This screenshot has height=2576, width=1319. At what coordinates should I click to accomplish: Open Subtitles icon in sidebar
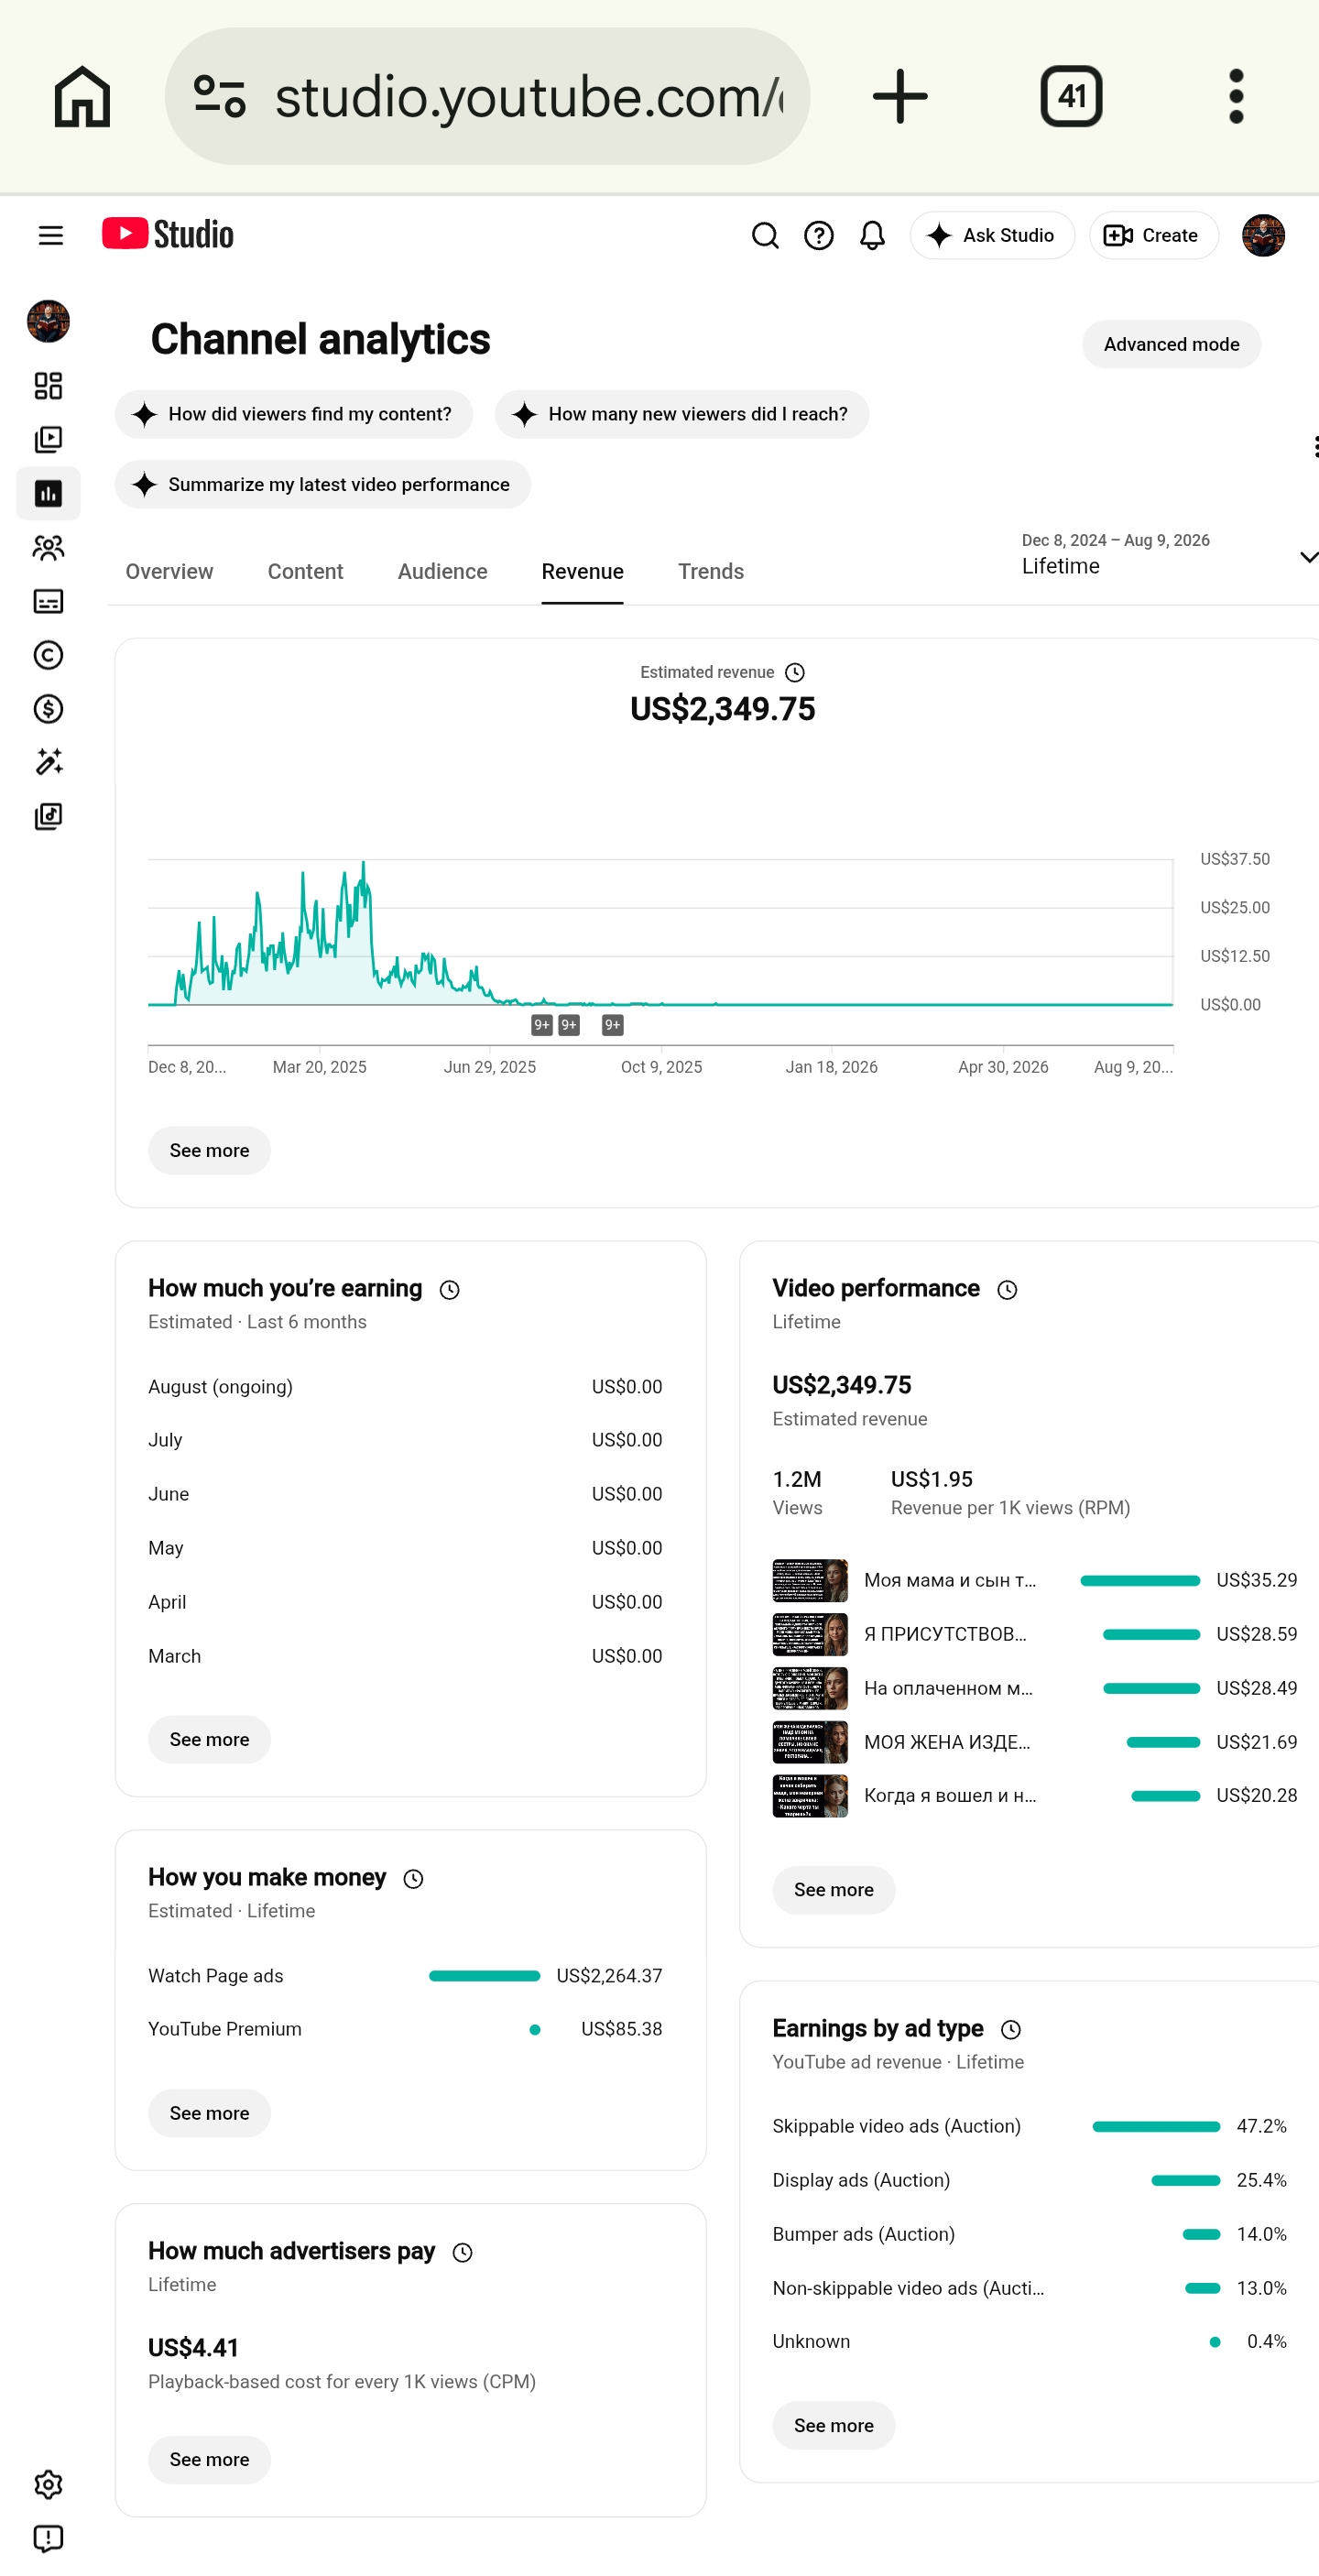48,601
